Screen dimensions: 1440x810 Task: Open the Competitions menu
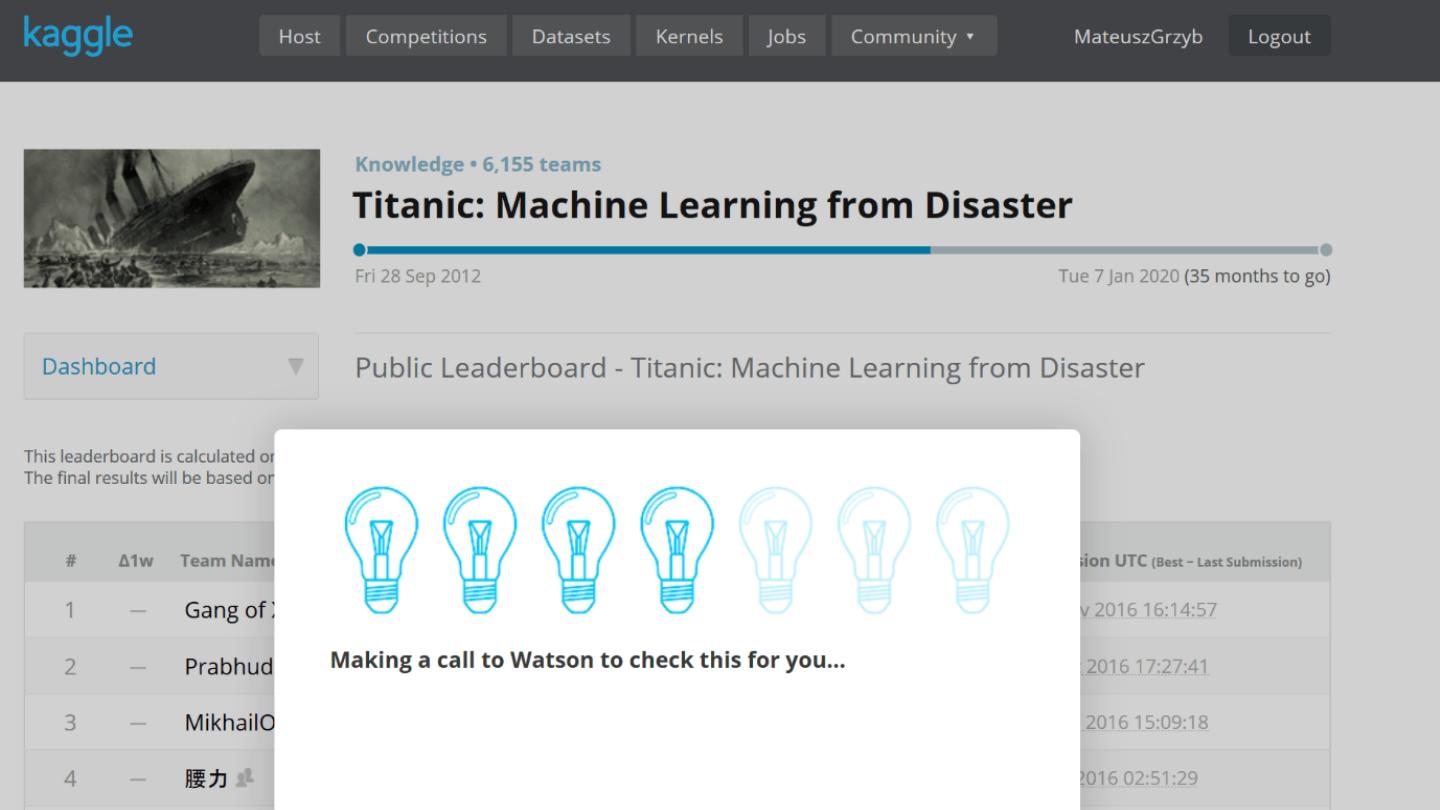tap(426, 36)
